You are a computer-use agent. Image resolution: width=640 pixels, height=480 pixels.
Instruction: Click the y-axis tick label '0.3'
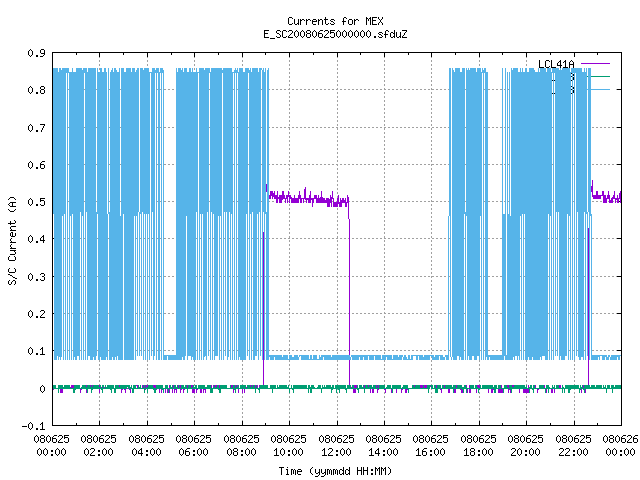(36, 277)
